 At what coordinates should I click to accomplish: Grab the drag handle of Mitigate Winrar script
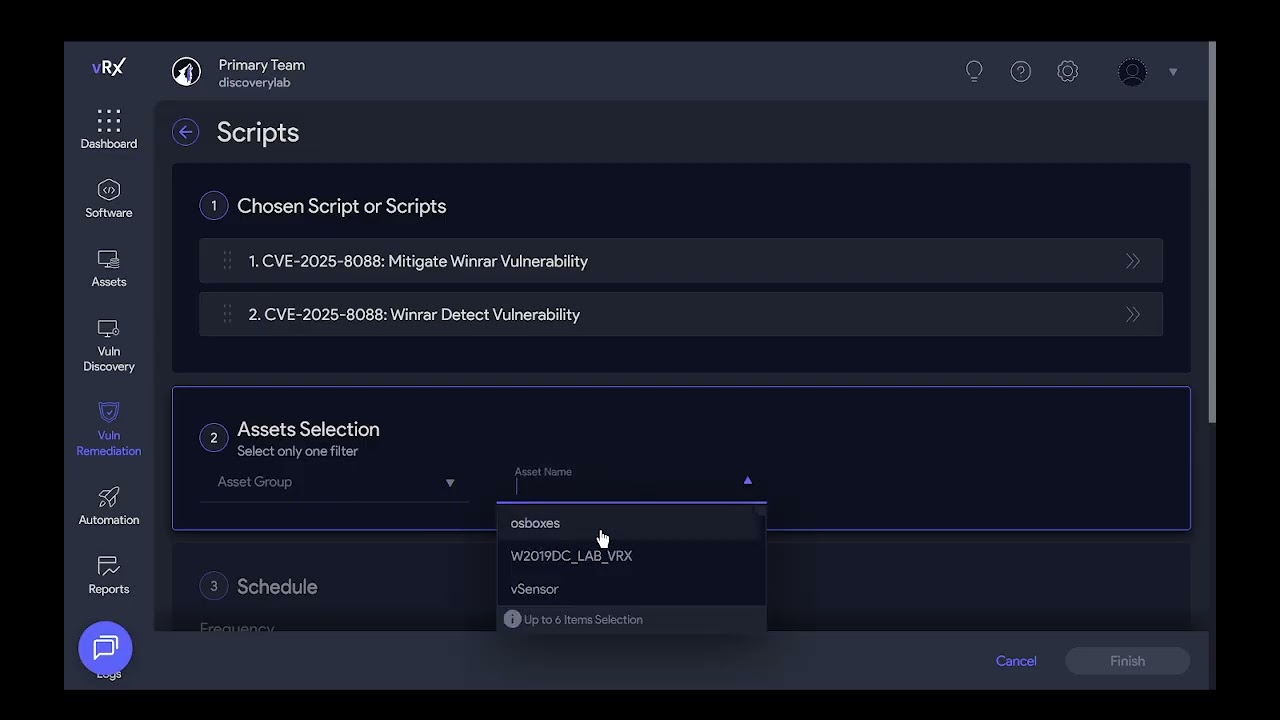[x=227, y=261]
